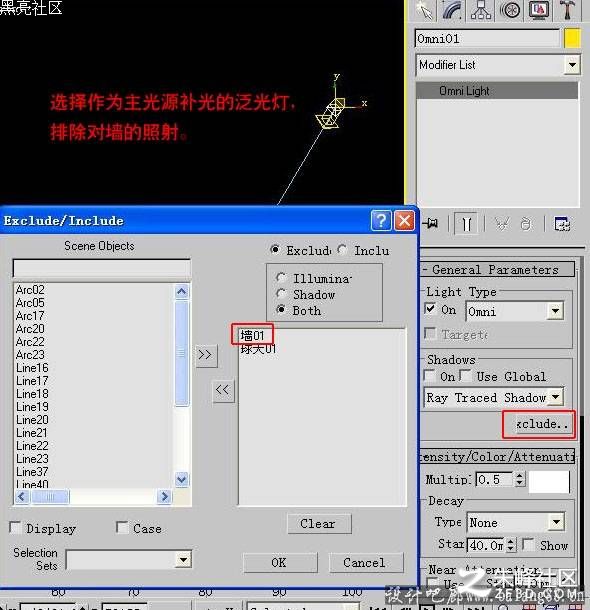Viewport: 590px width, 610px height.
Task: Open the Modify panel tab icon
Action: [x=452, y=10]
